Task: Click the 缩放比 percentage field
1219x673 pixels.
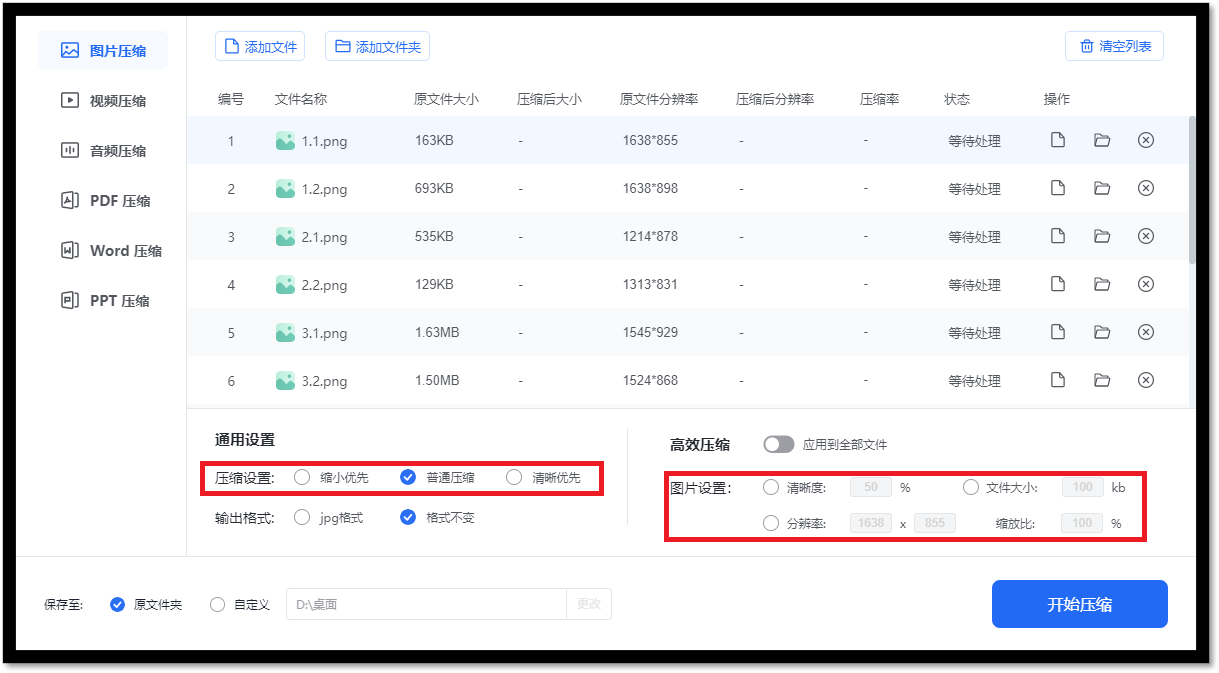Action: point(1083,523)
